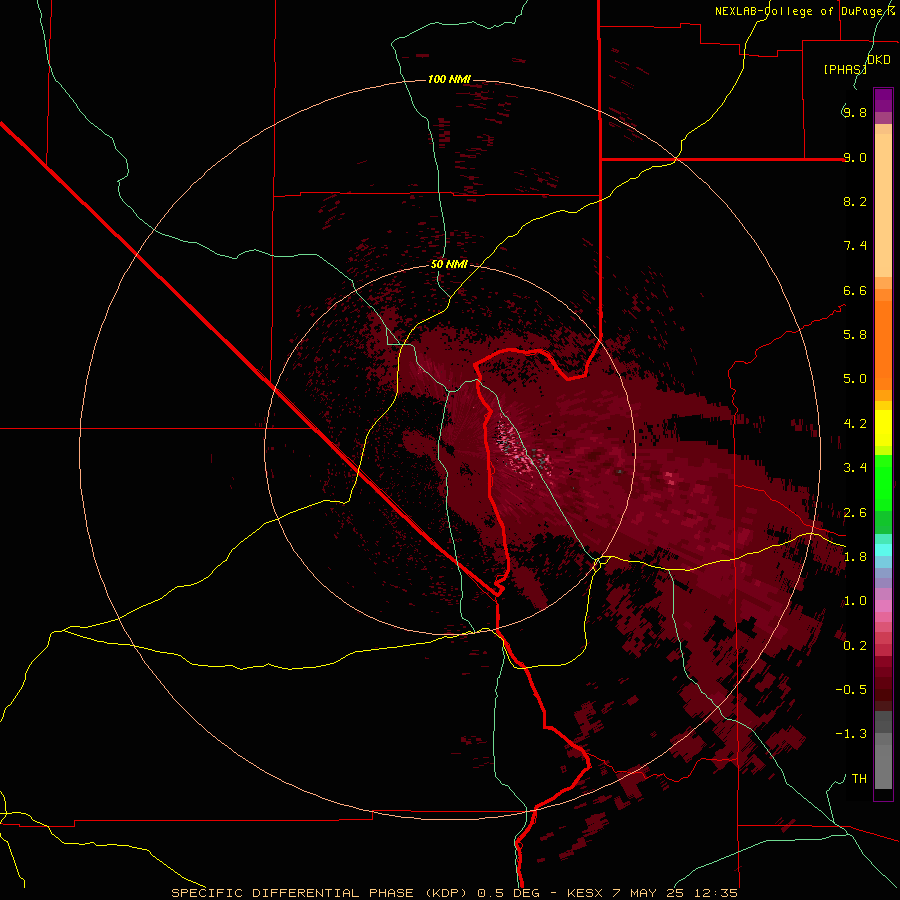Image resolution: width=900 pixels, height=900 pixels.
Task: Click the 50 NMI range ring label
Action: (449, 264)
